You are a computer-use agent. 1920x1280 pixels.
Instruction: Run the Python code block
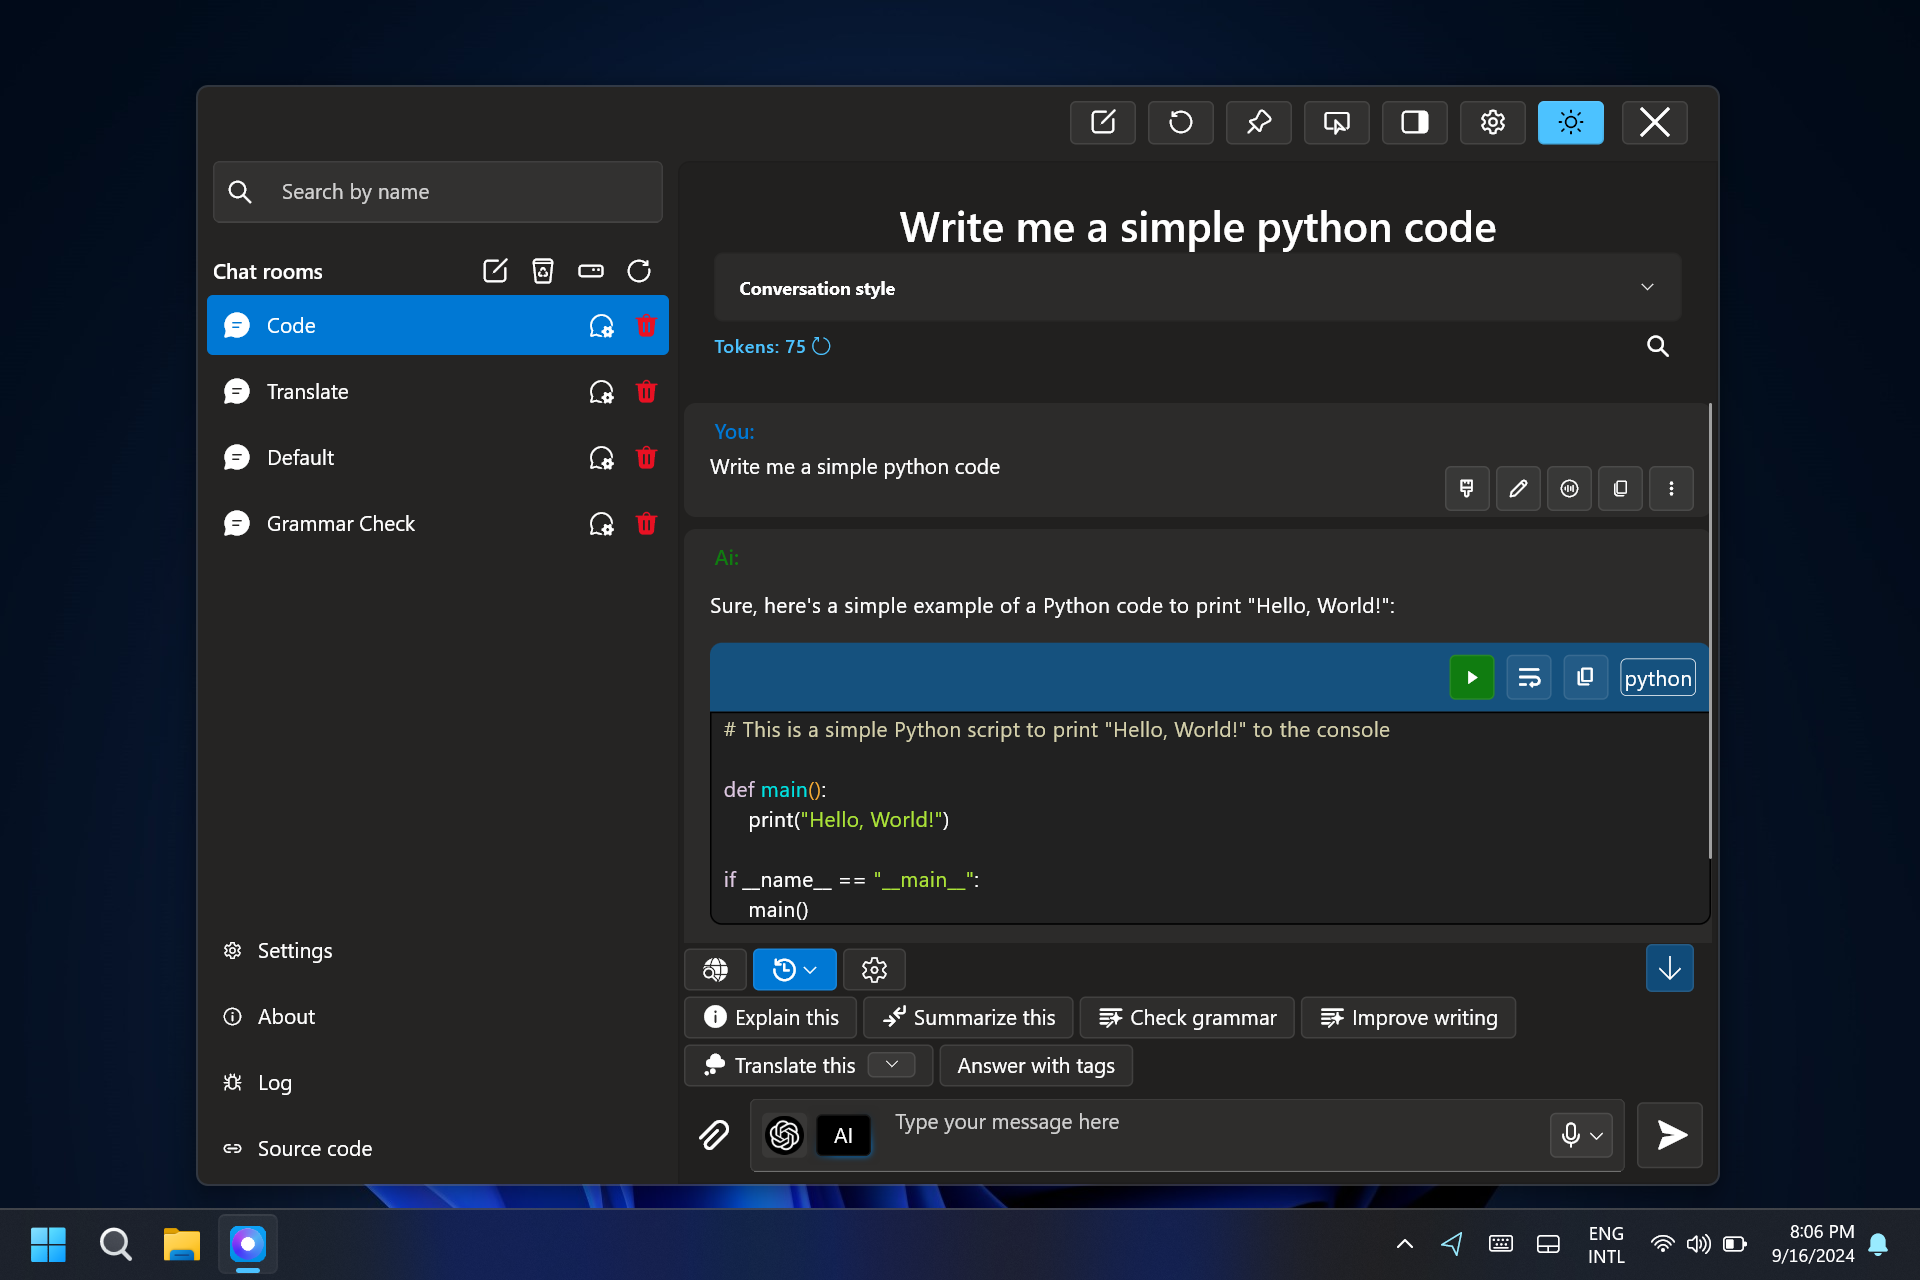coord(1471,678)
